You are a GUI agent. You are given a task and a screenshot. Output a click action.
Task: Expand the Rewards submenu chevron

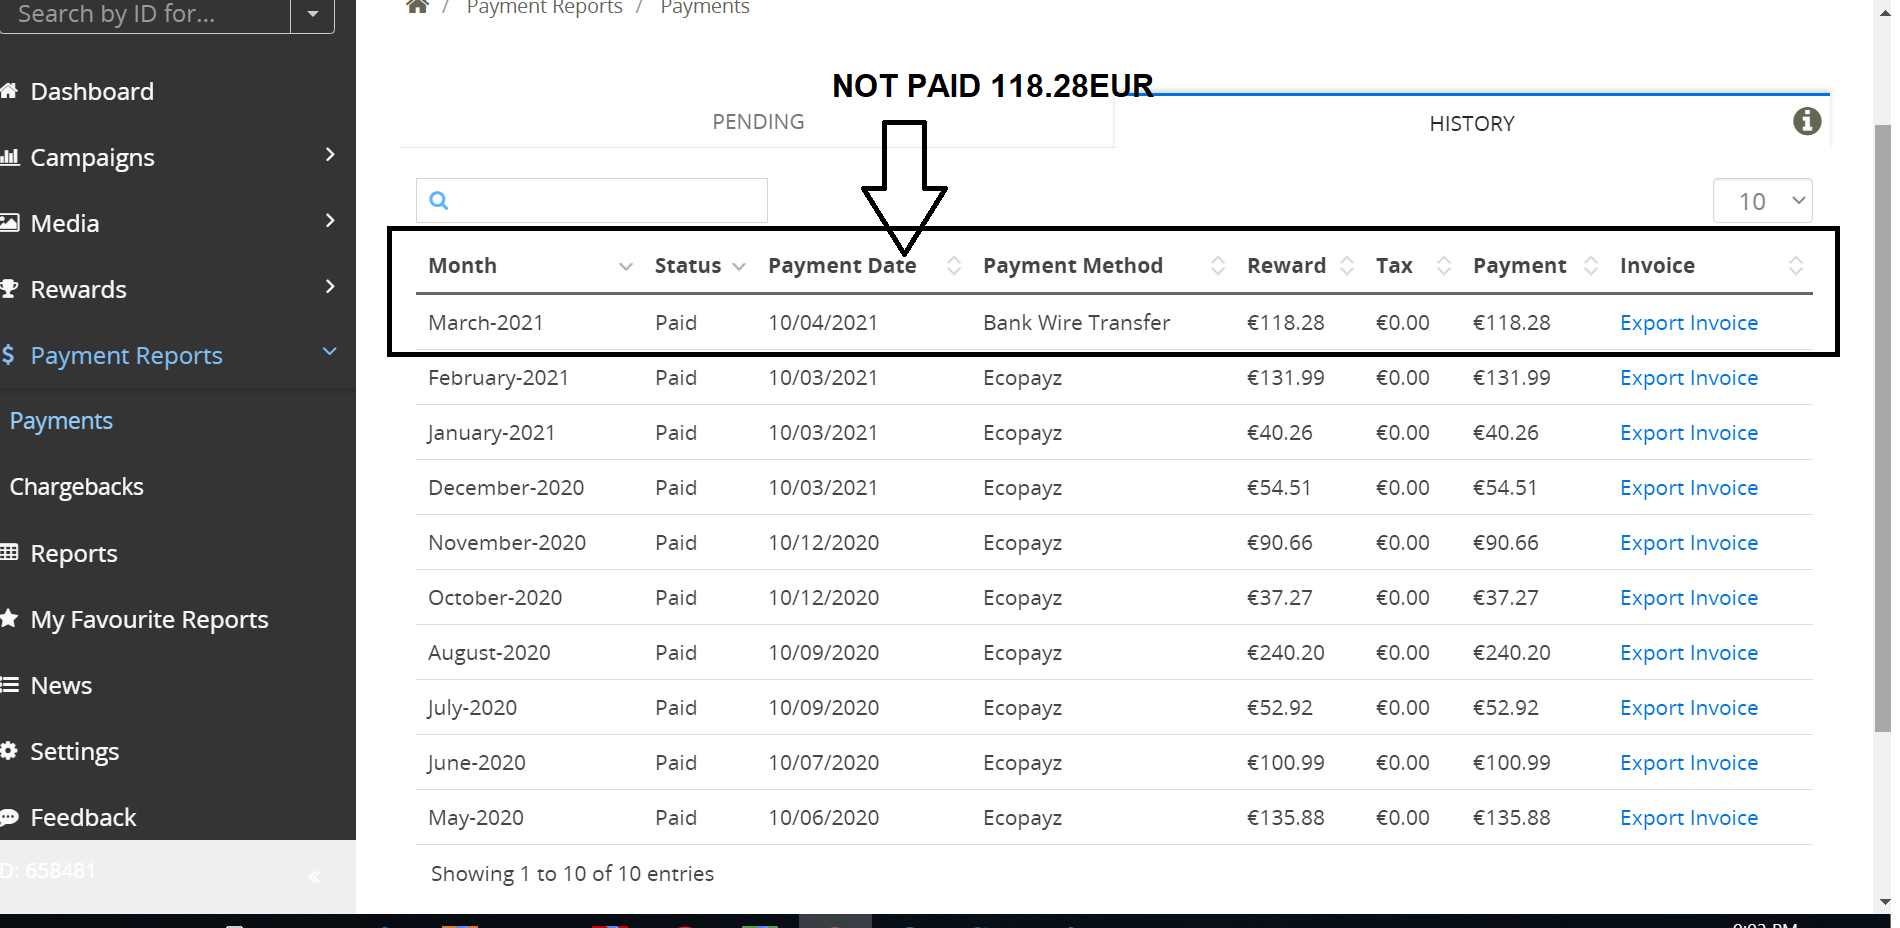click(x=330, y=286)
